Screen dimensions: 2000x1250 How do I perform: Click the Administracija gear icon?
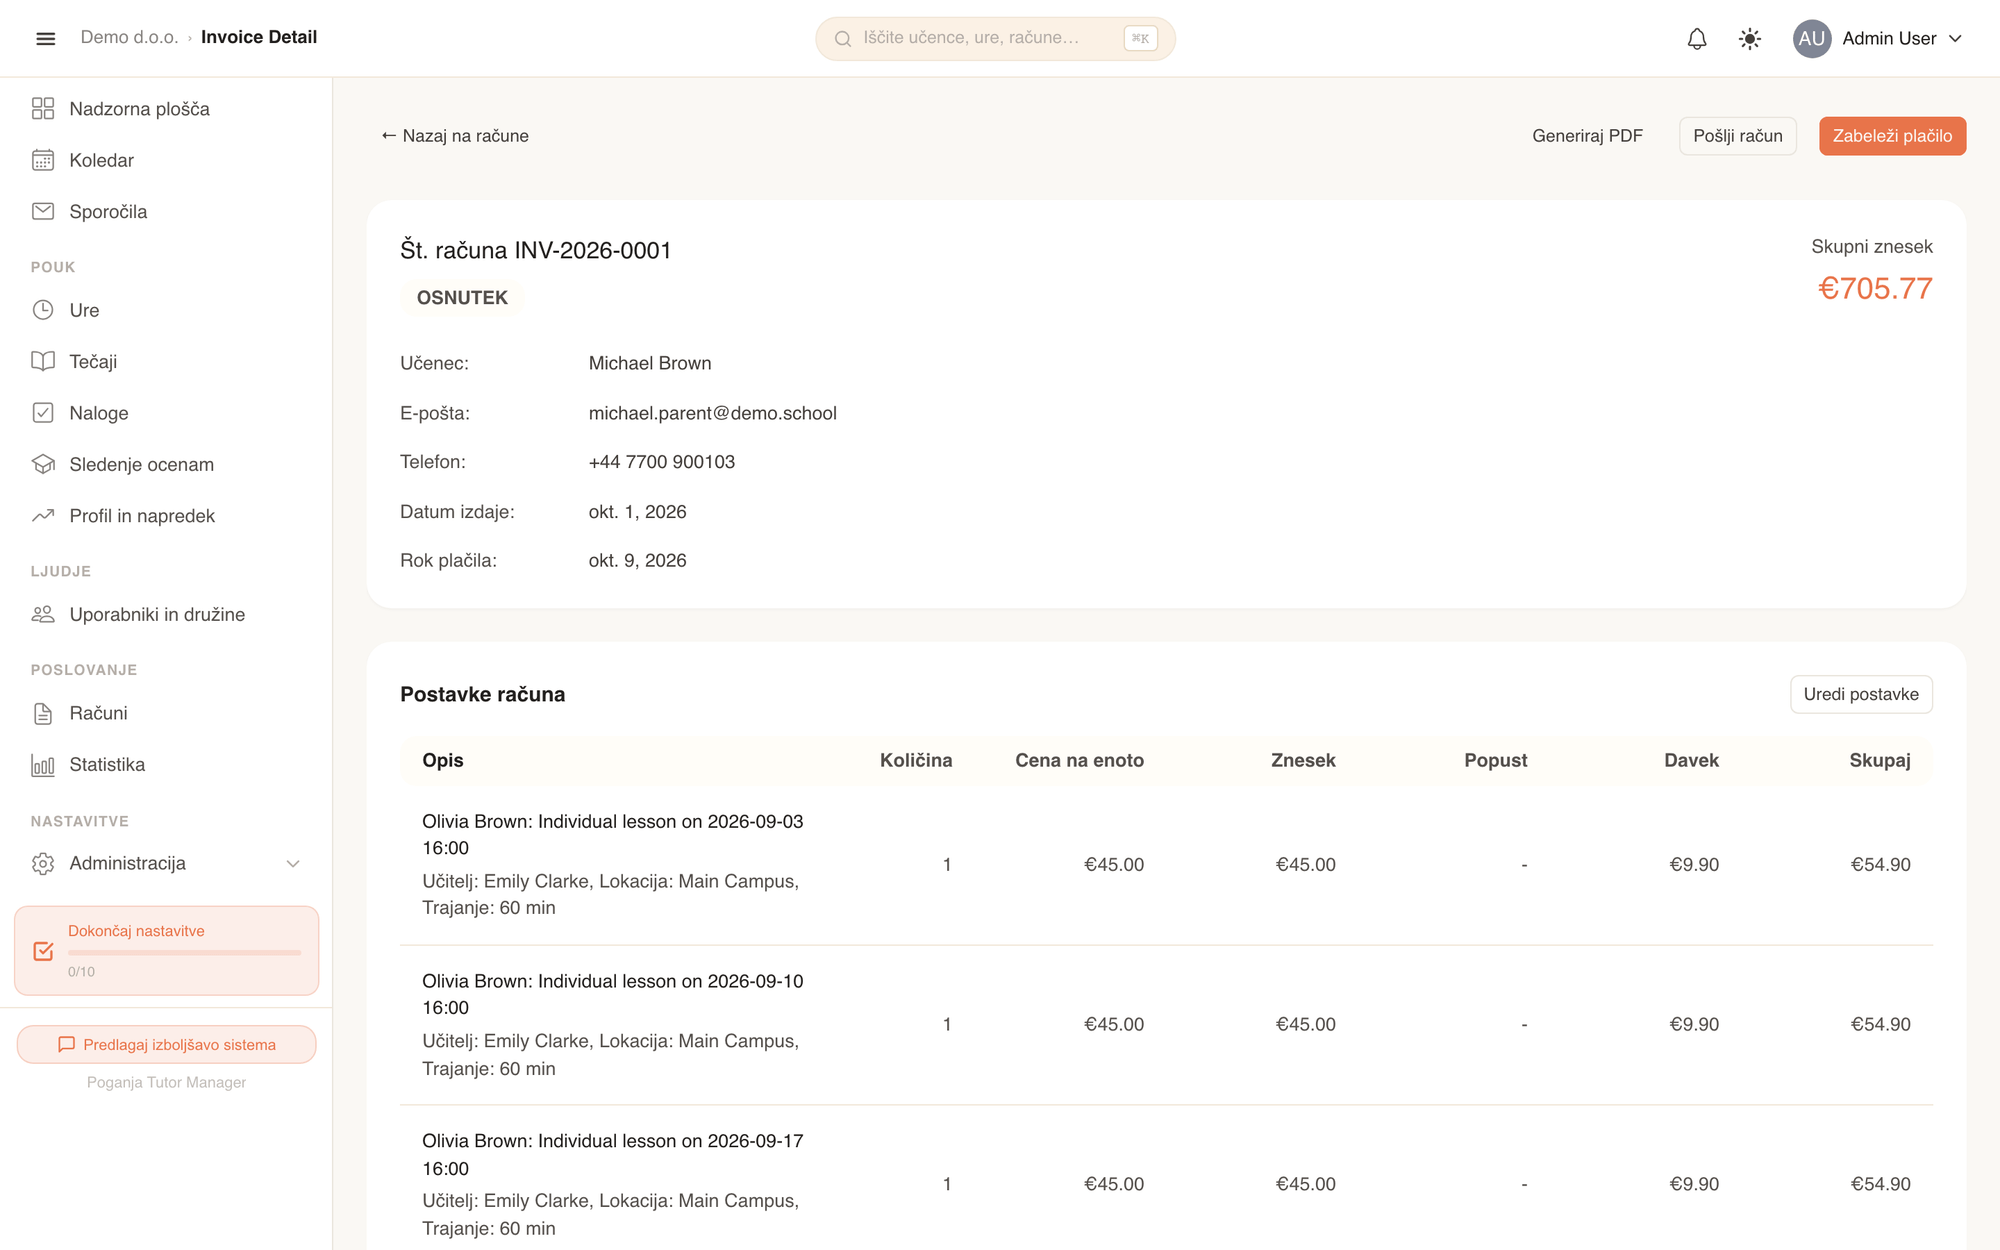click(43, 863)
